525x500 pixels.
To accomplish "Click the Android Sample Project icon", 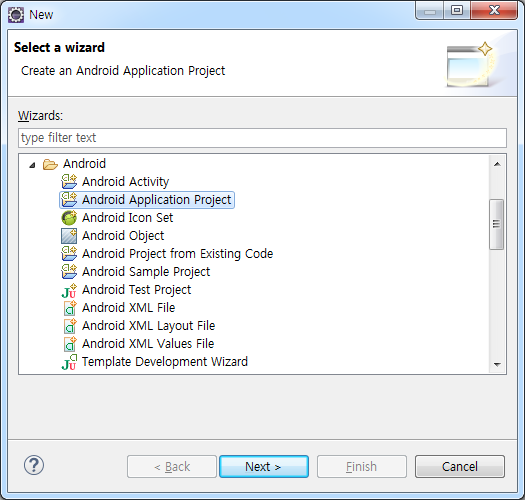I will tap(69, 272).
